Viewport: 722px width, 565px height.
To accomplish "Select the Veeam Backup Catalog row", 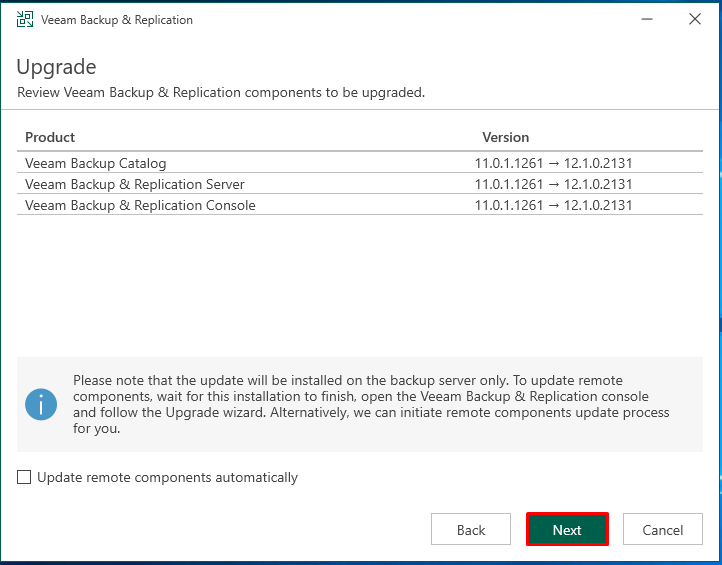I will 360,163.
